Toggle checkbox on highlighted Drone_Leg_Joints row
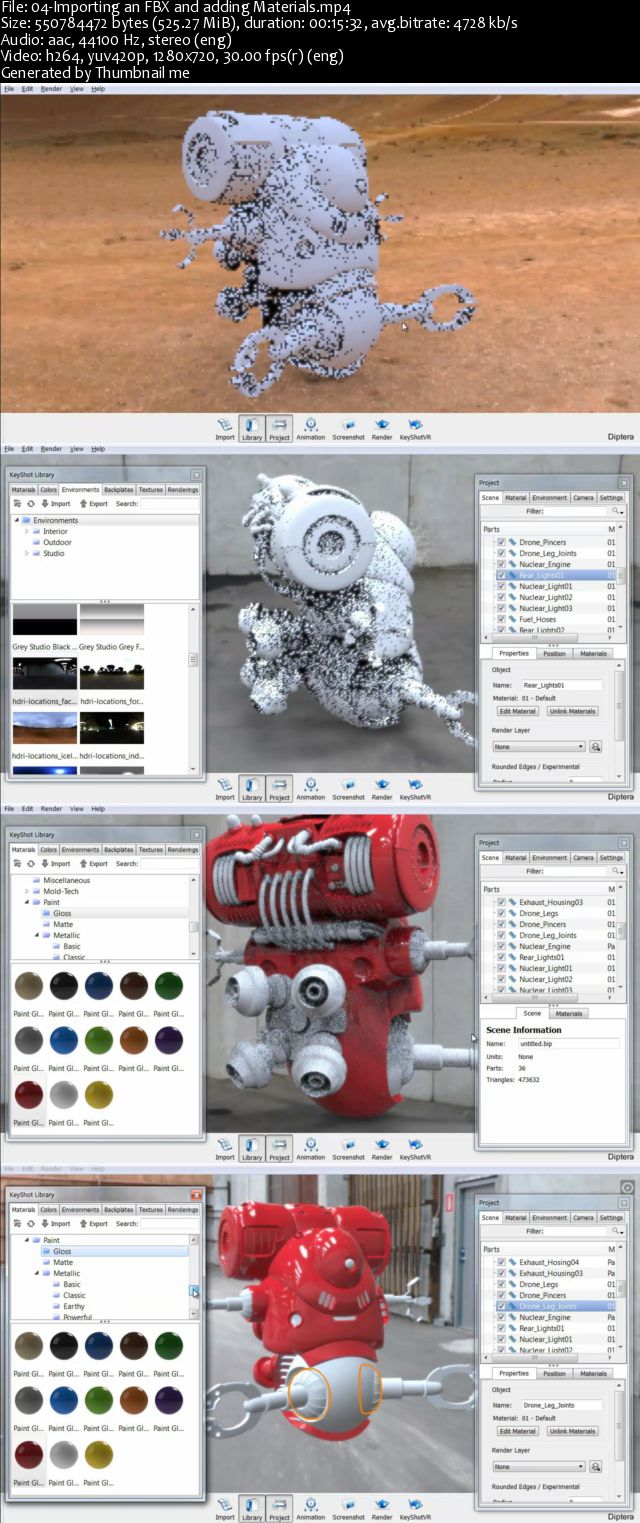Image resolution: width=640 pixels, height=1523 pixels. click(501, 1306)
